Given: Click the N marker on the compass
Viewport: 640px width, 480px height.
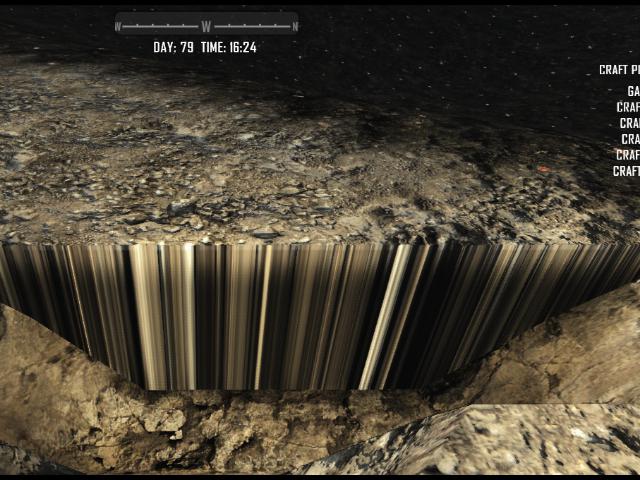Looking at the screenshot, I should click(295, 27).
